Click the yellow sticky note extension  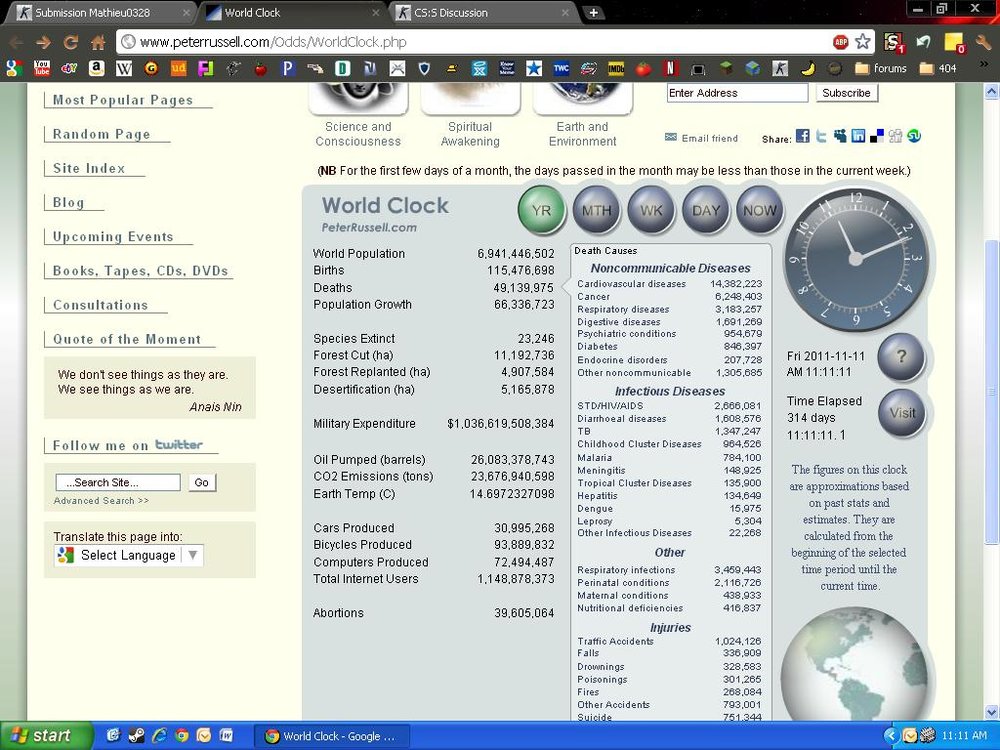tap(954, 42)
